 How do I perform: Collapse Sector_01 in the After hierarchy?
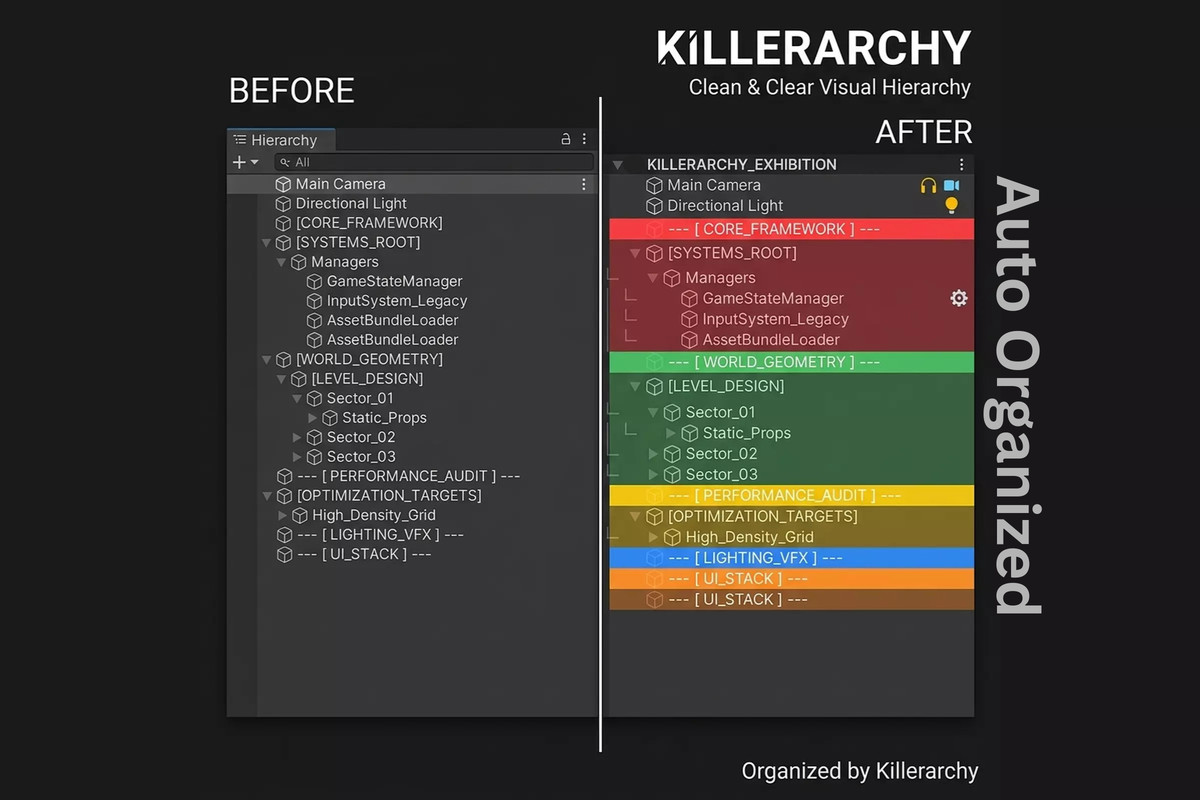tap(652, 412)
